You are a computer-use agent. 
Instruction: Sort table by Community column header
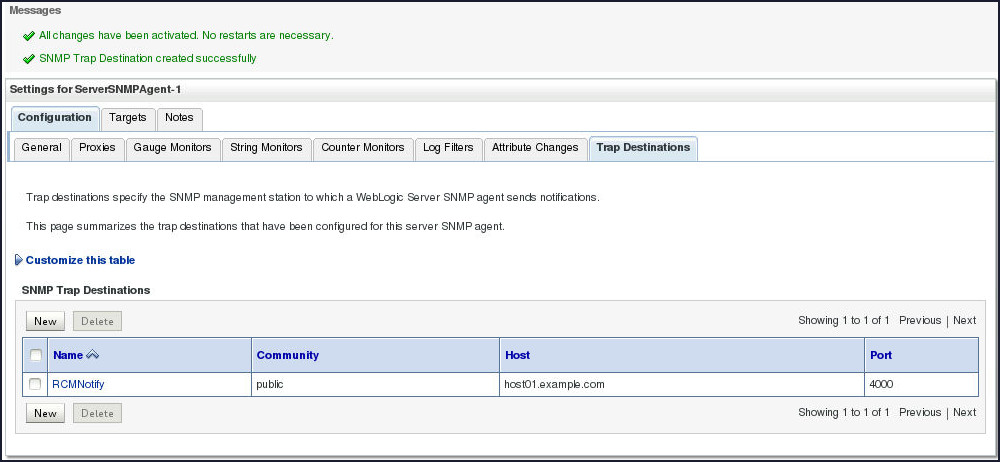(x=288, y=355)
